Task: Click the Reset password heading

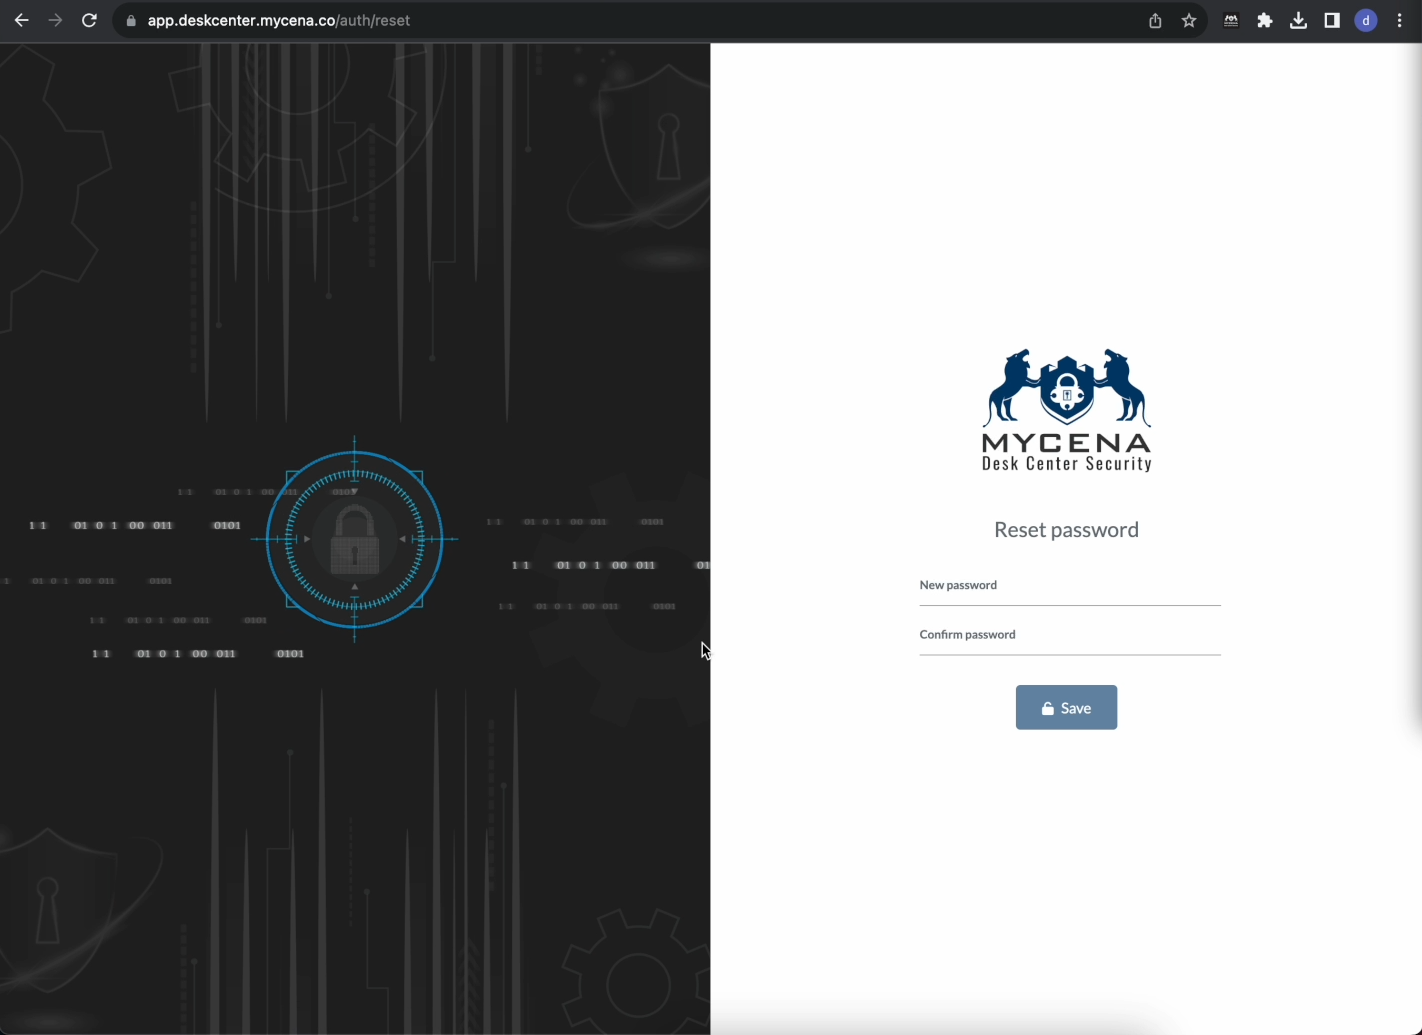Action: (x=1066, y=530)
